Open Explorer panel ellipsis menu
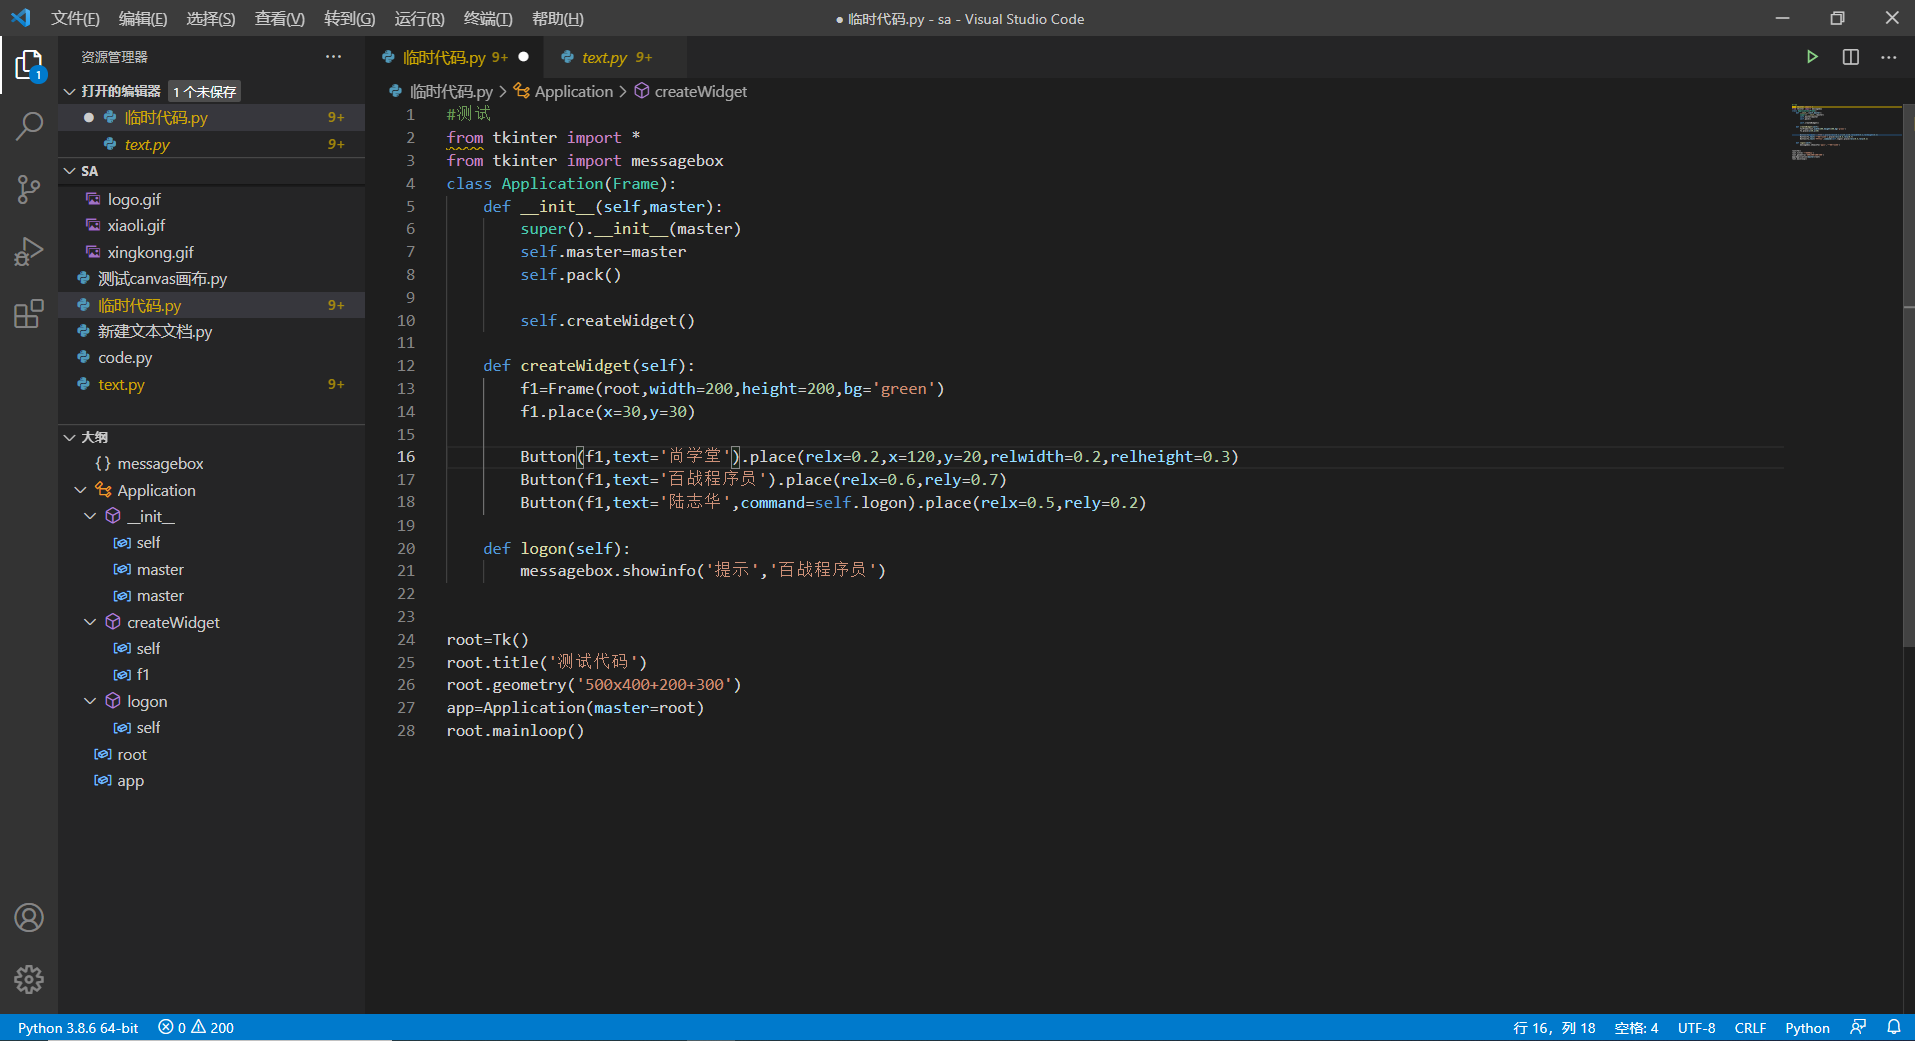The width and height of the screenshot is (1915, 1041). pyautogui.click(x=333, y=57)
